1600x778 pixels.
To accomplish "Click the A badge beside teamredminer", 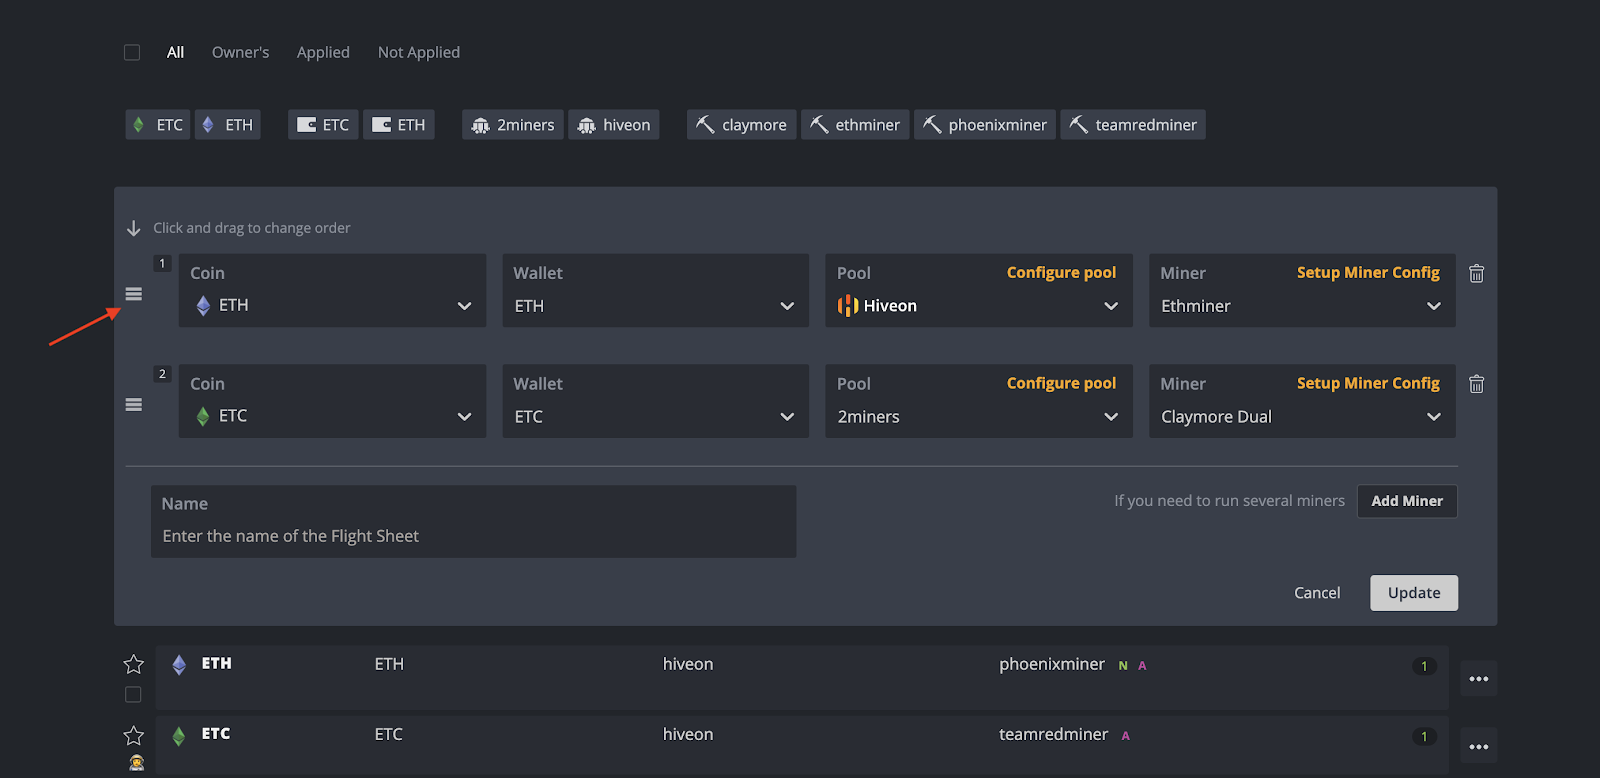I will coord(1126,736).
